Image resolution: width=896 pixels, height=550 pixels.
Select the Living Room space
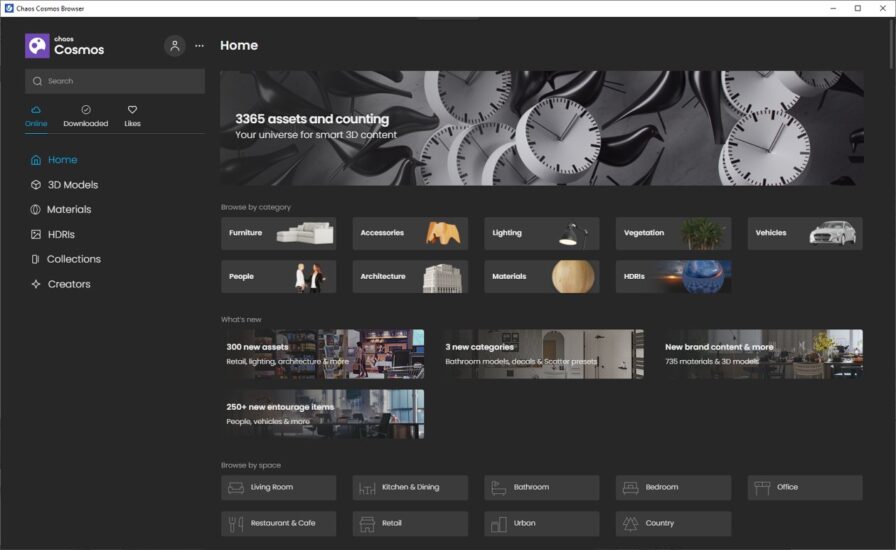pyautogui.click(x=278, y=488)
